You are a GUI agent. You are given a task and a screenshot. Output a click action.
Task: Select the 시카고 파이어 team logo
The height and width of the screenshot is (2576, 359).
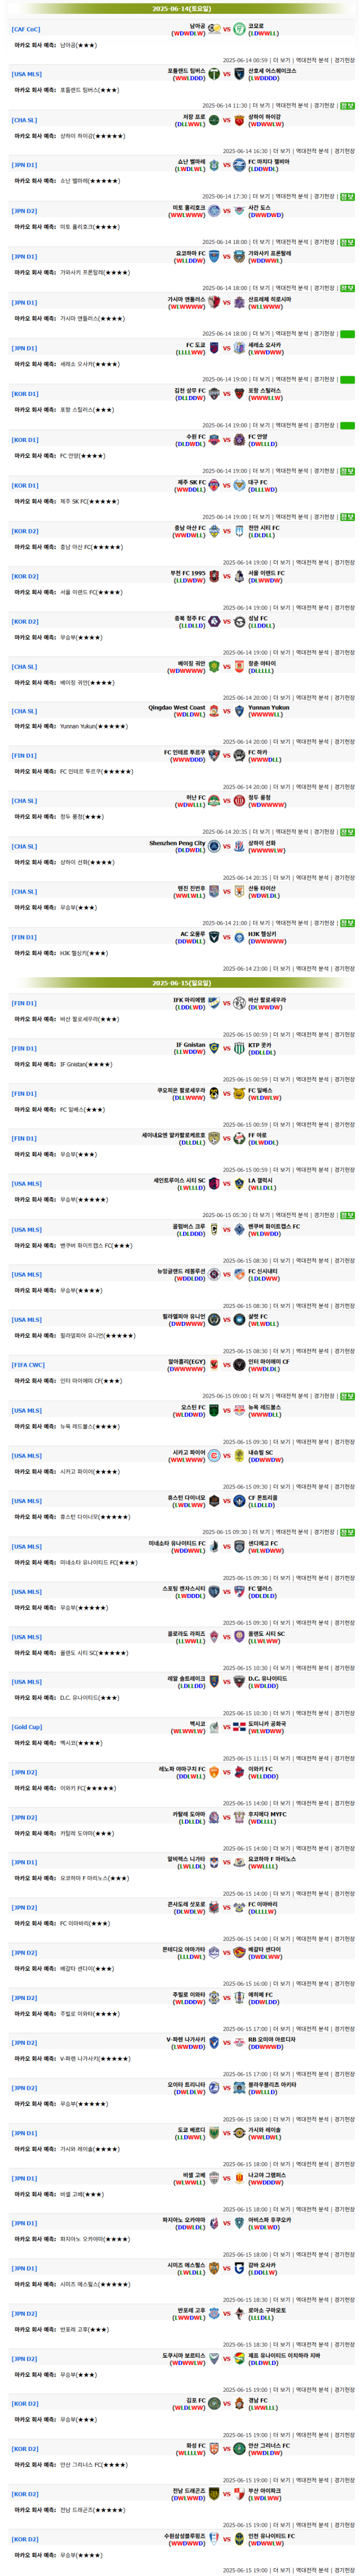tap(214, 1456)
